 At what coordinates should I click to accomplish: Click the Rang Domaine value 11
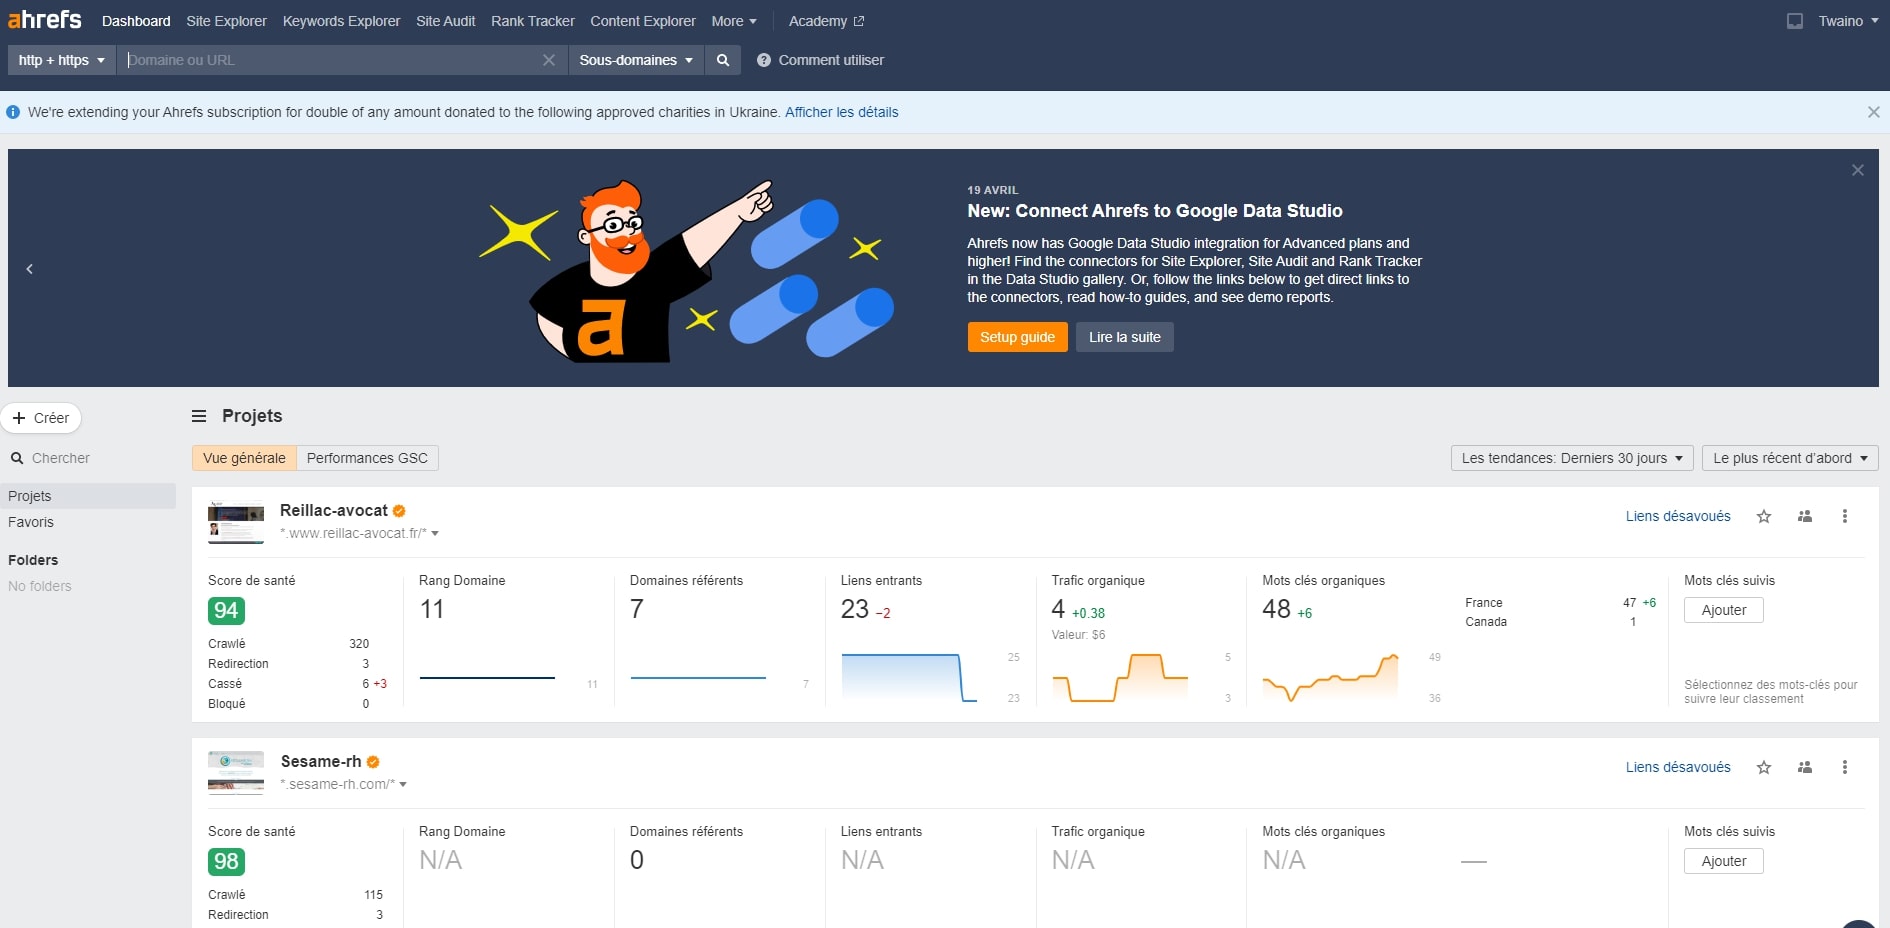(x=432, y=609)
